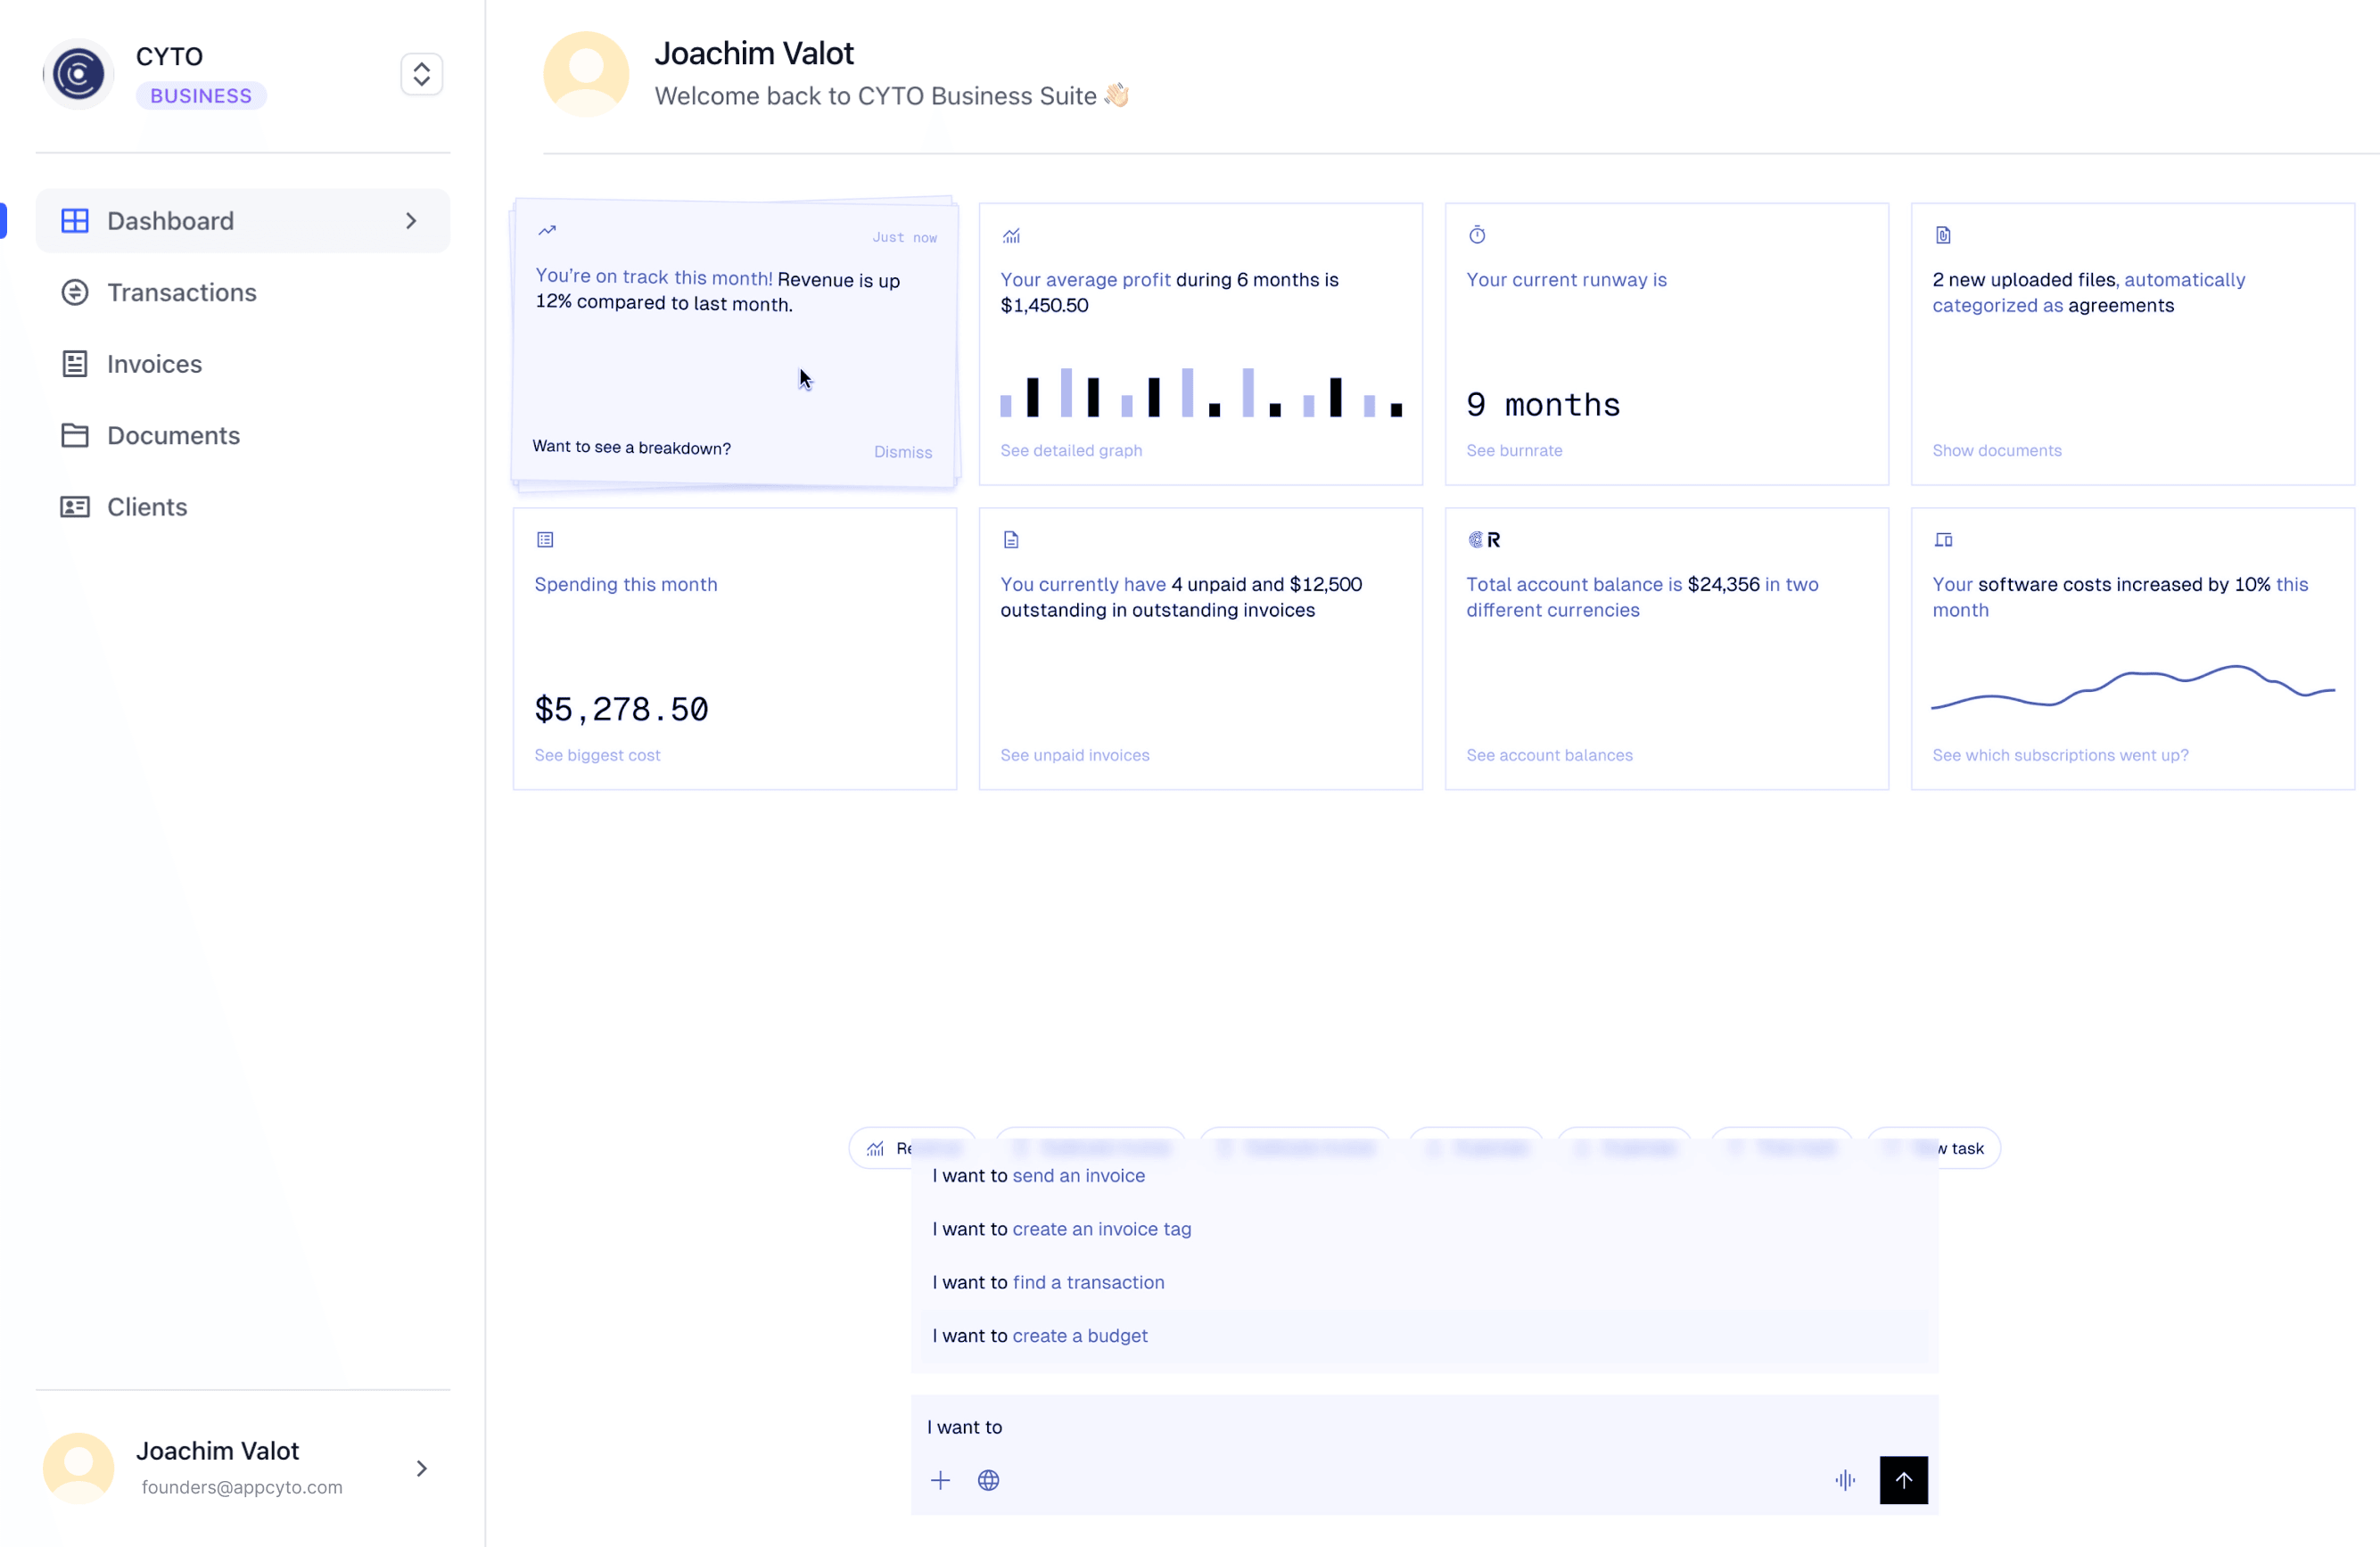Select the Transactions icon in the sidebar

coord(75,292)
